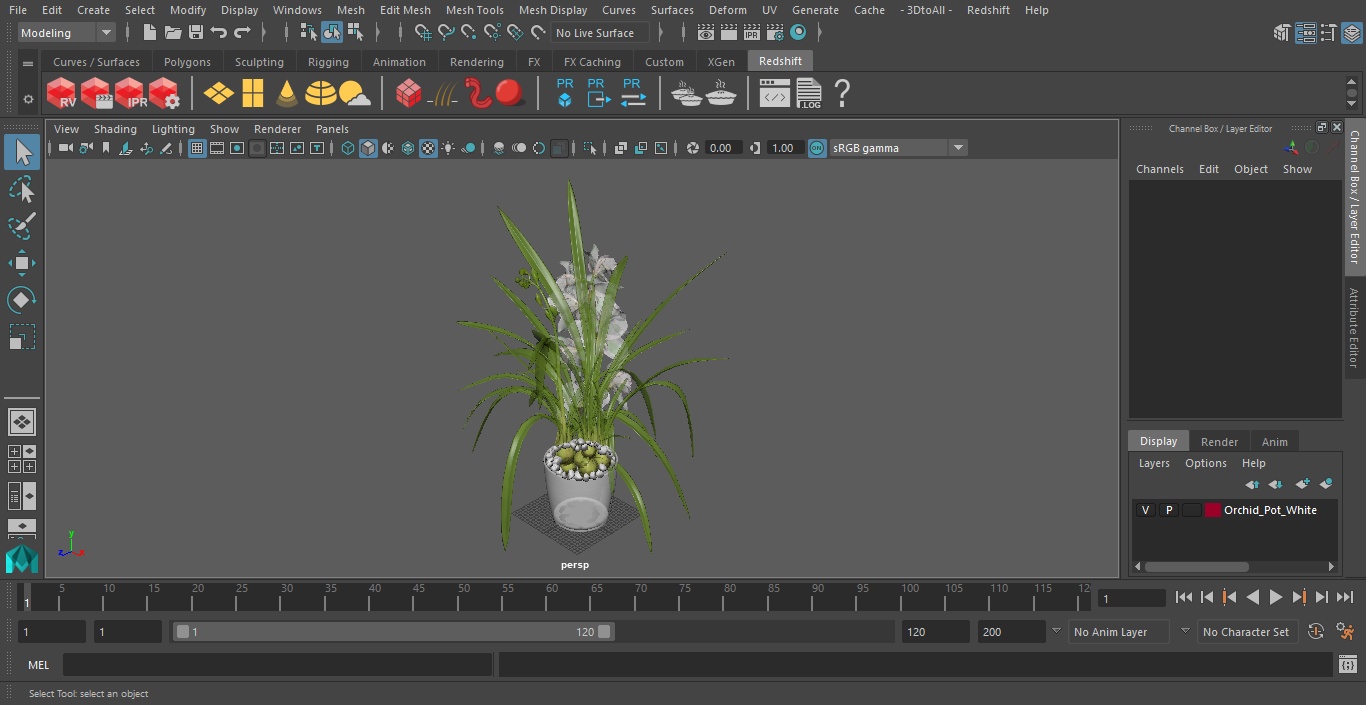
Task: Click the undo arrow icon
Action: (x=219, y=33)
